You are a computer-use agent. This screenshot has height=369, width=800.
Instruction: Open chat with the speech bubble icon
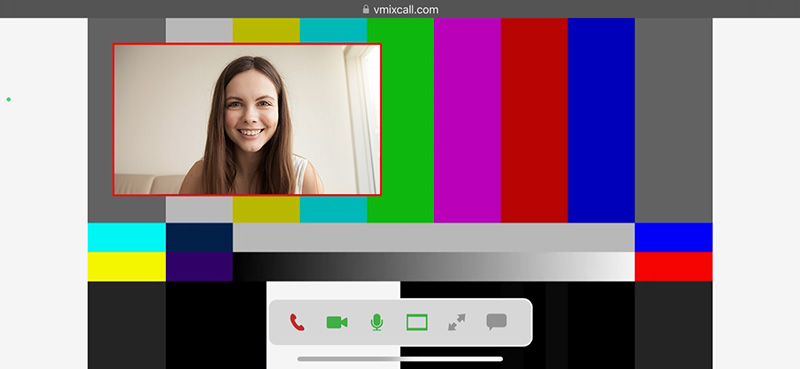pos(496,322)
